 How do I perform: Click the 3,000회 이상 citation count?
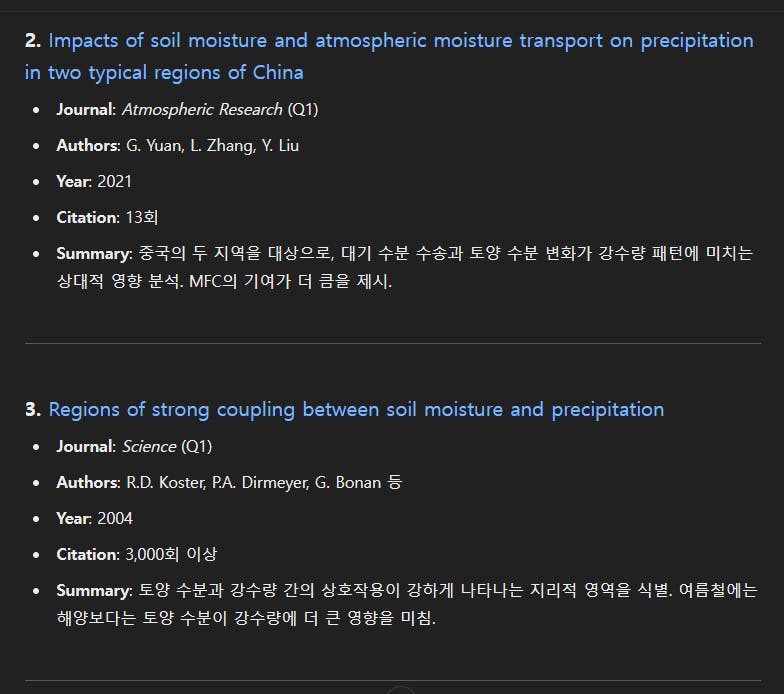(171, 554)
